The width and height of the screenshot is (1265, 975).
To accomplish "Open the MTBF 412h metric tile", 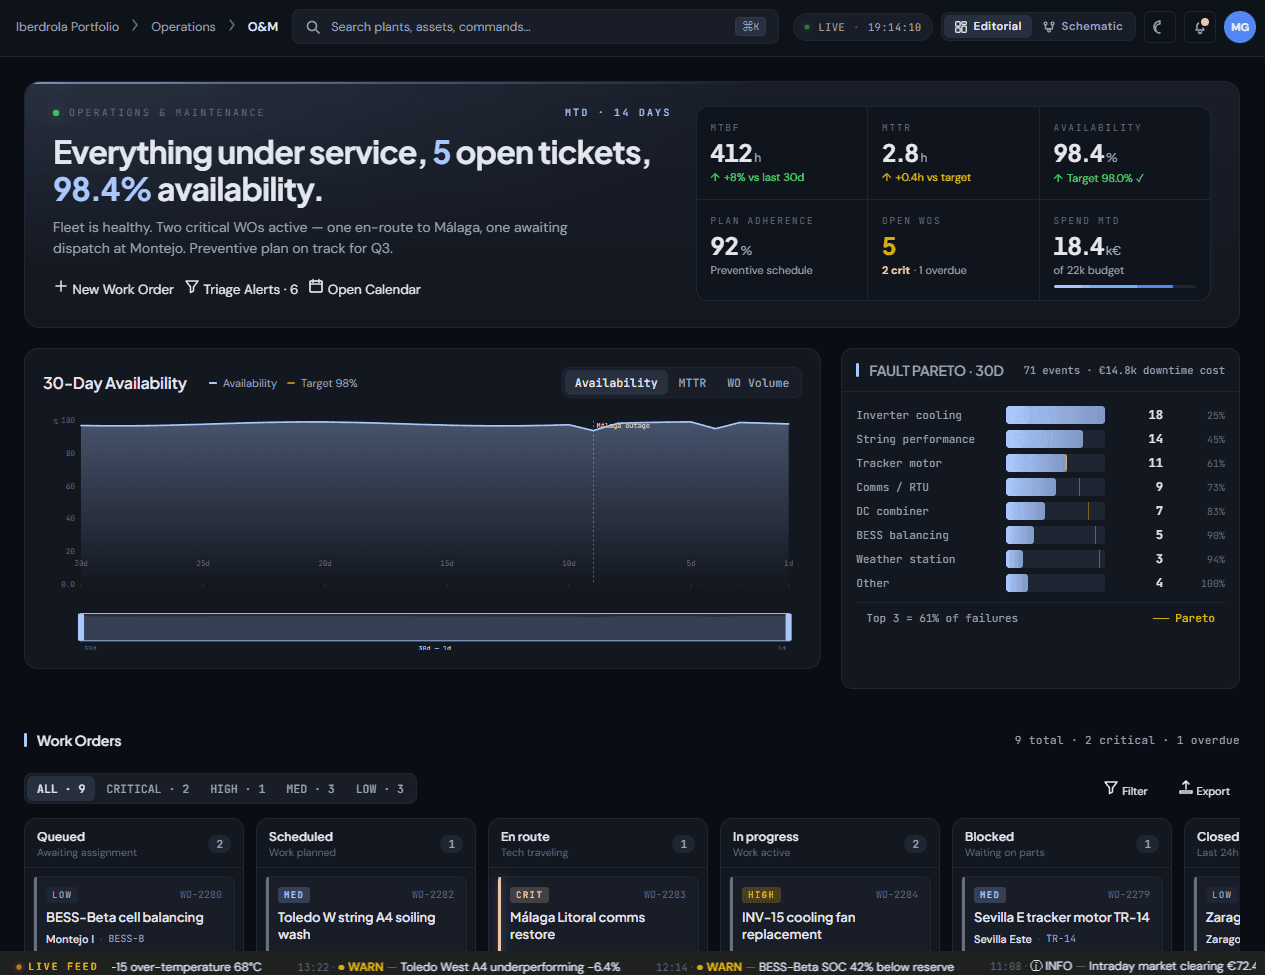I will pos(782,154).
